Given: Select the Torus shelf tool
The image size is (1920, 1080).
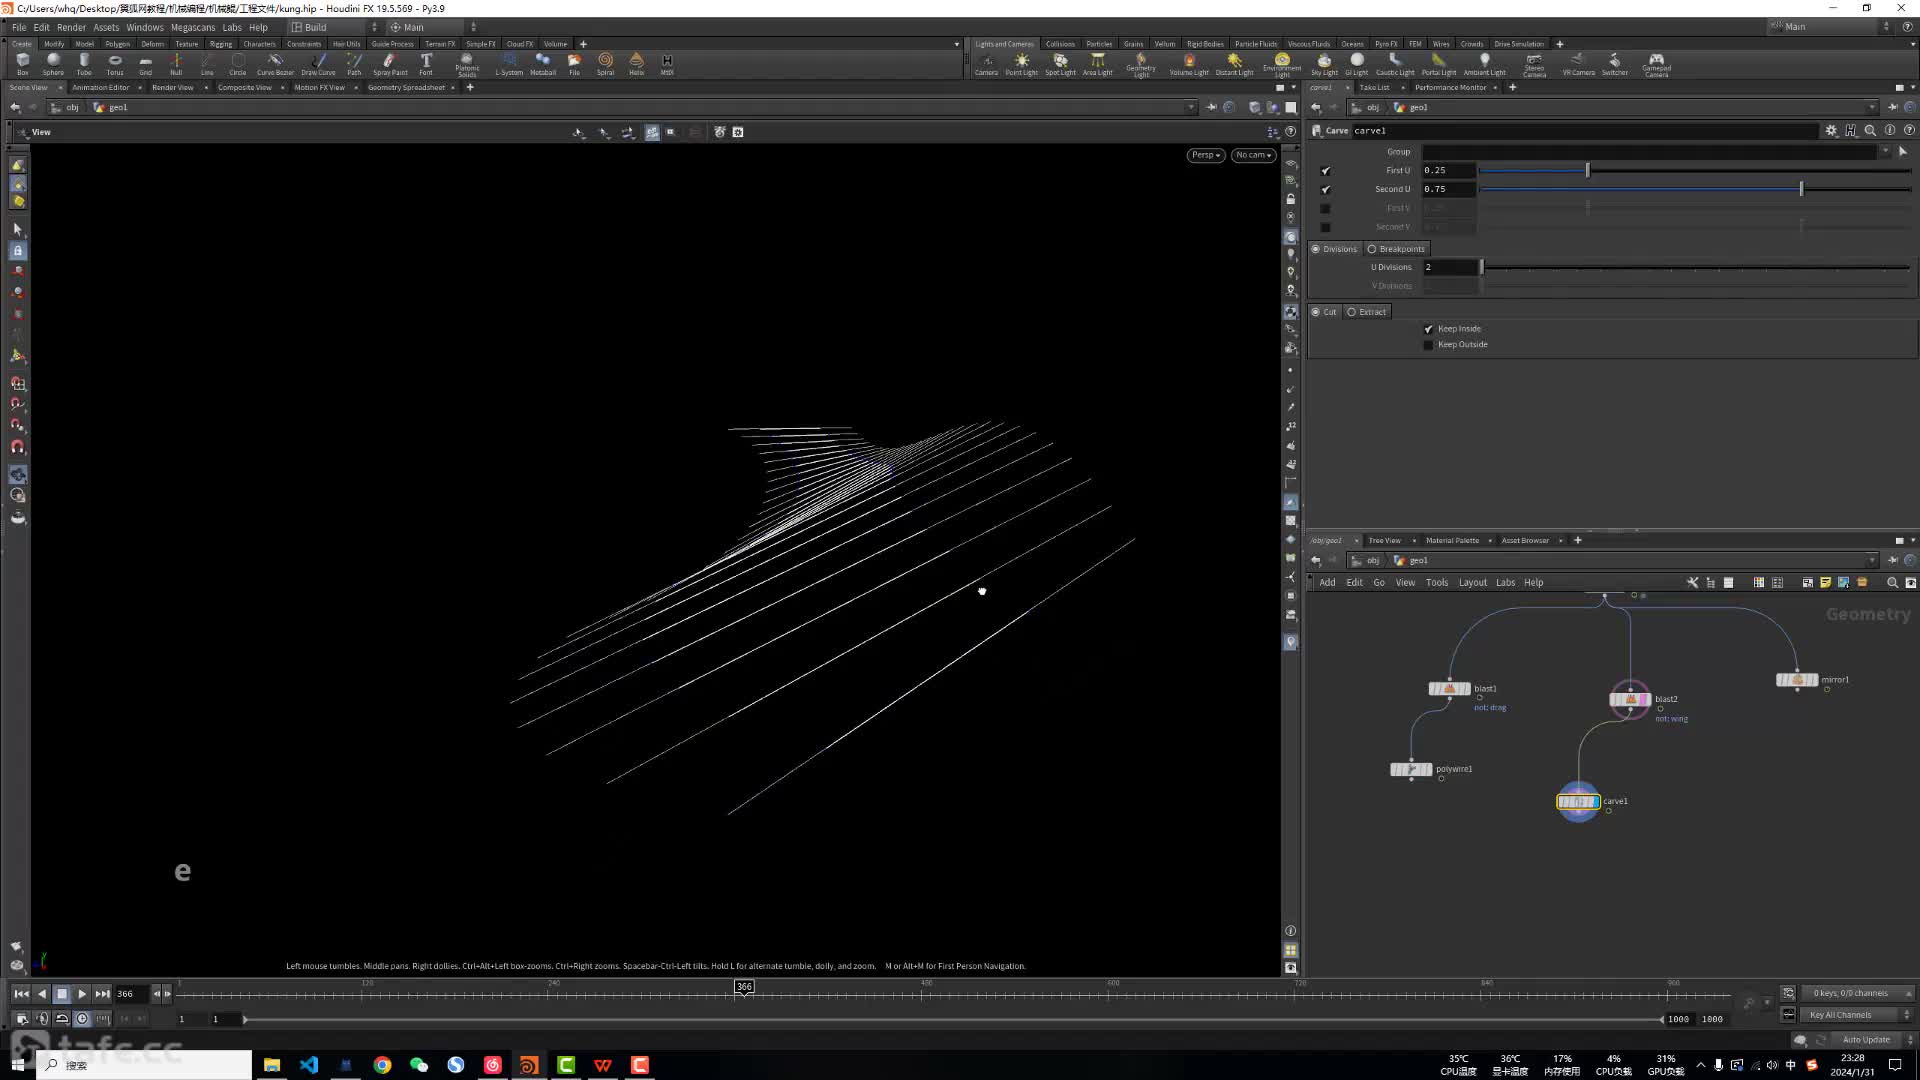Looking at the screenshot, I should (115, 64).
